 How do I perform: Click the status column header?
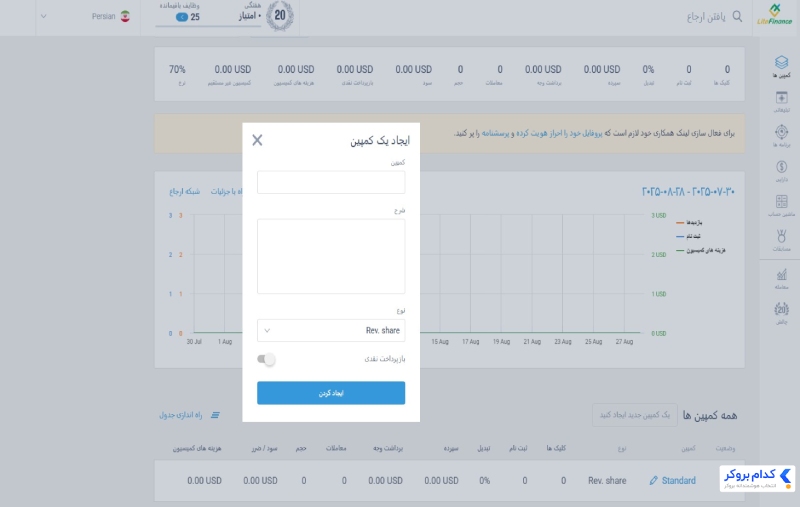(725, 448)
